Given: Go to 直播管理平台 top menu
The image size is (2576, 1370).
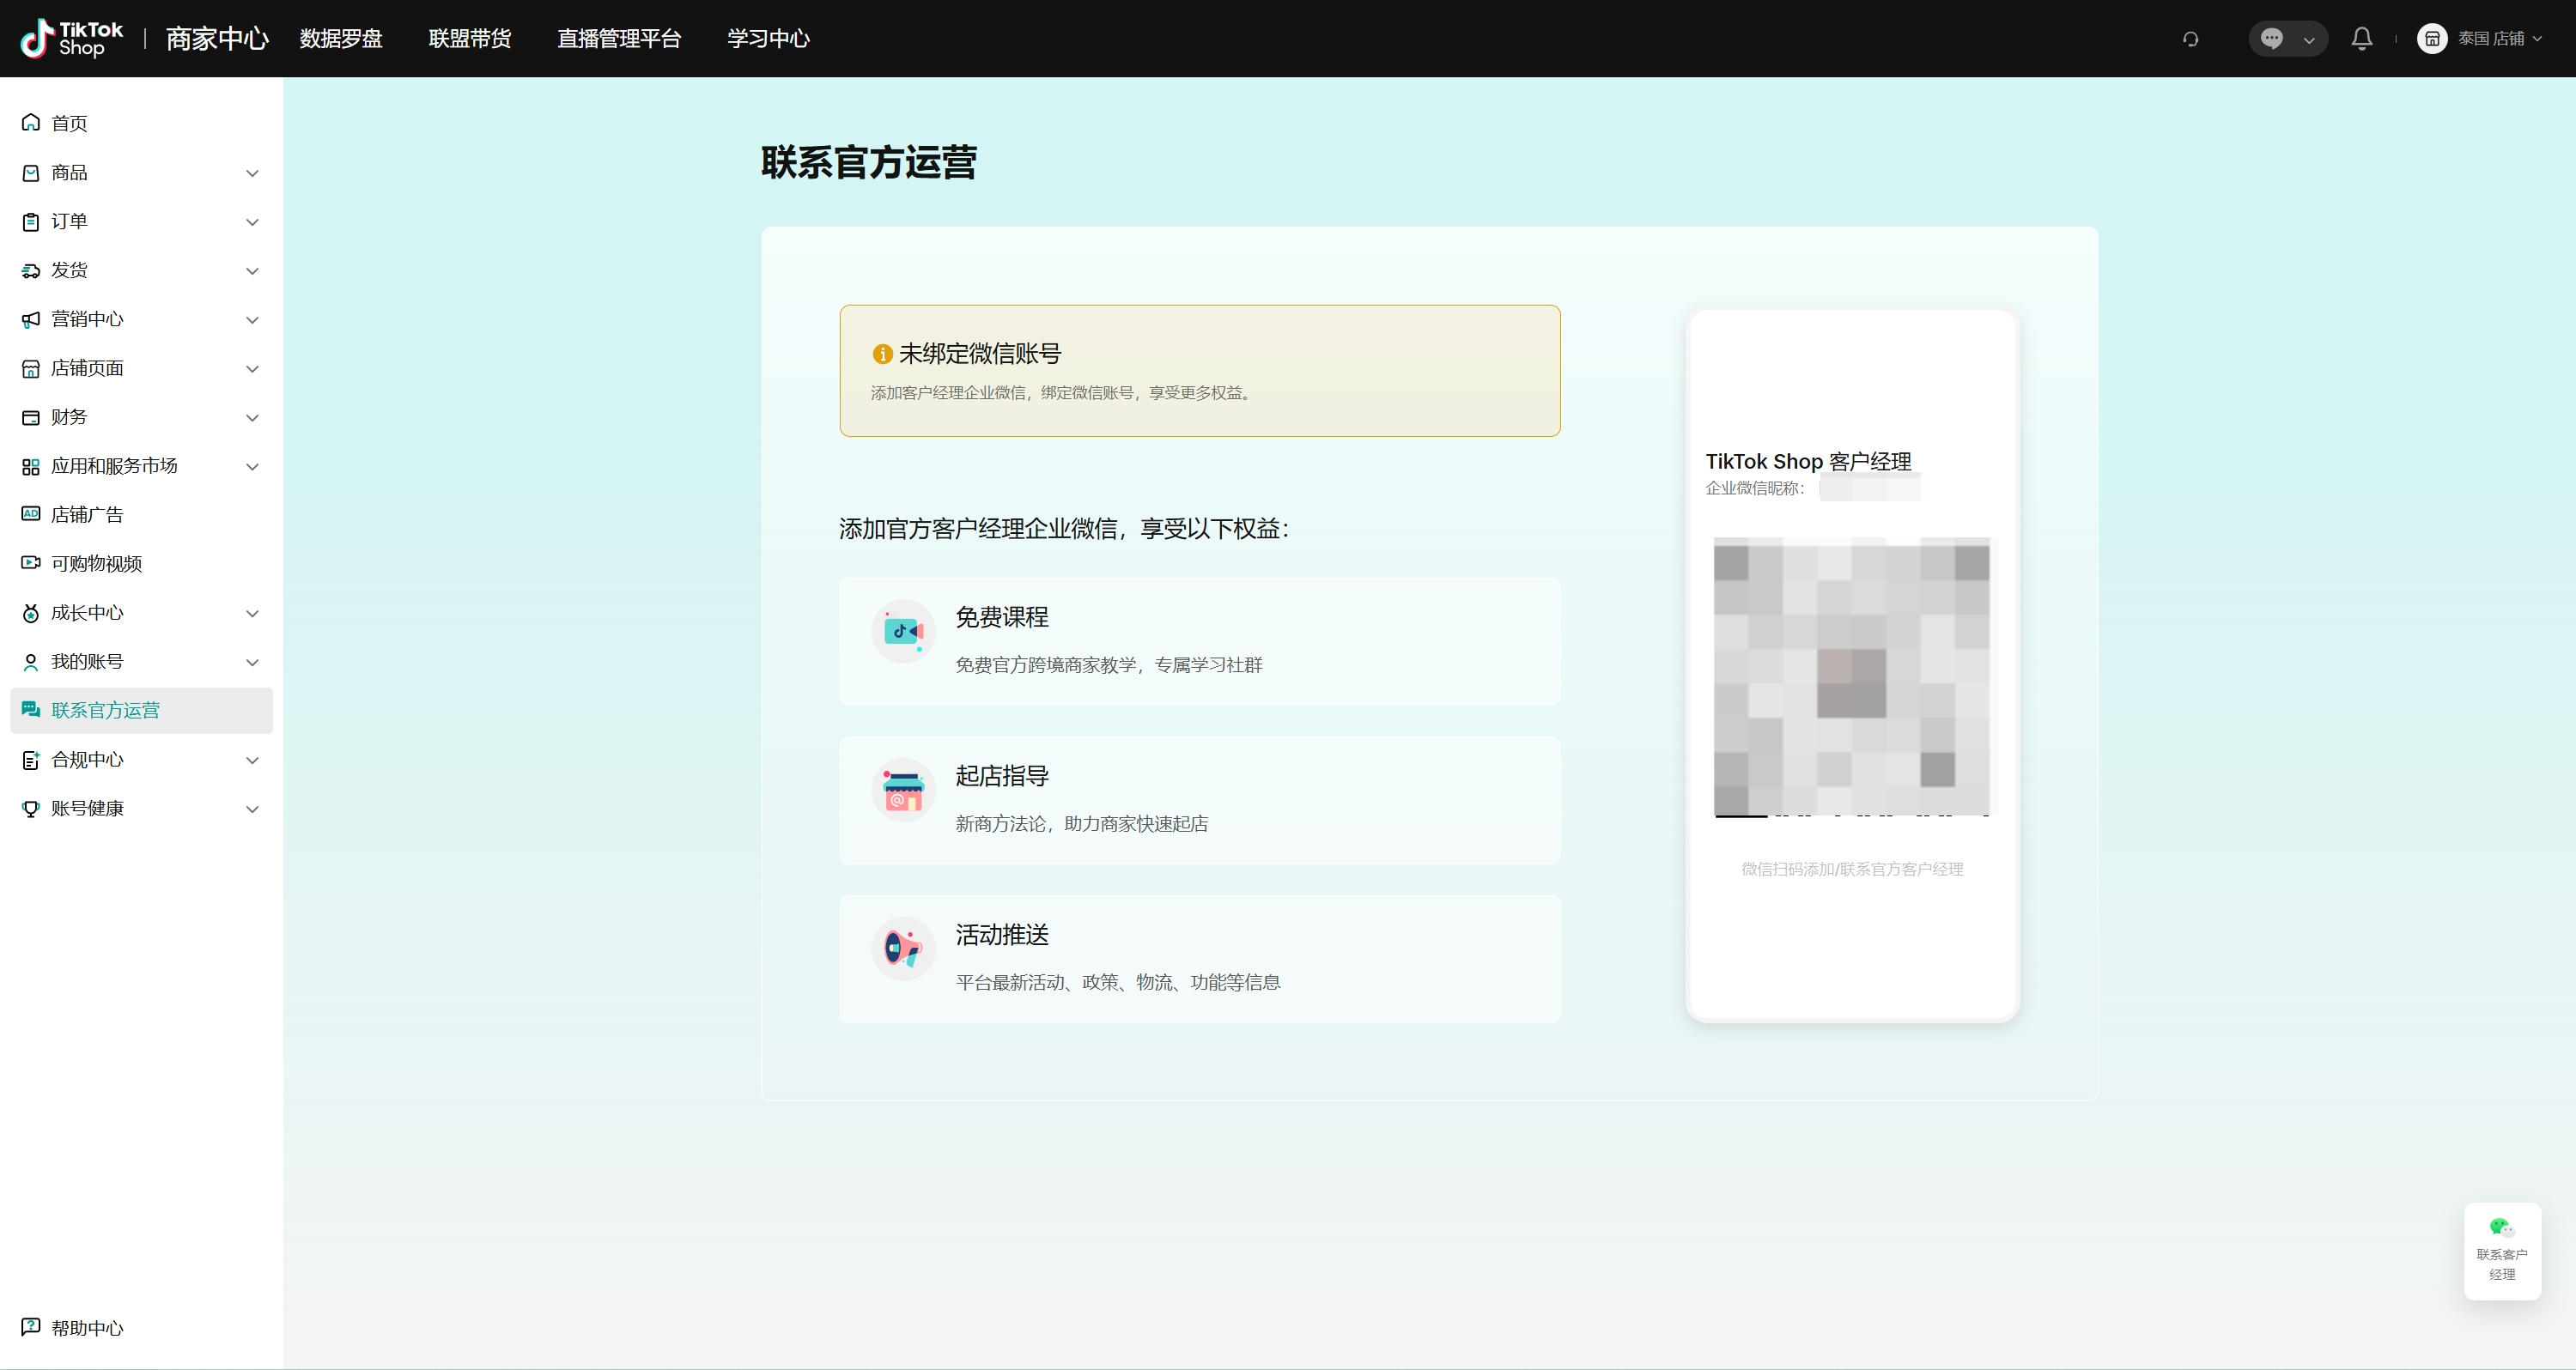Looking at the screenshot, I should coord(619,39).
